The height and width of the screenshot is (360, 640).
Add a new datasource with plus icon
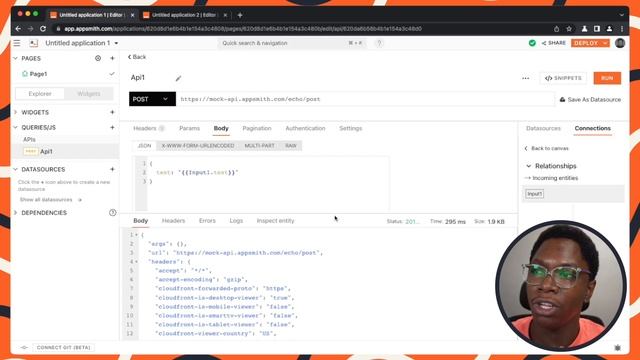point(112,169)
